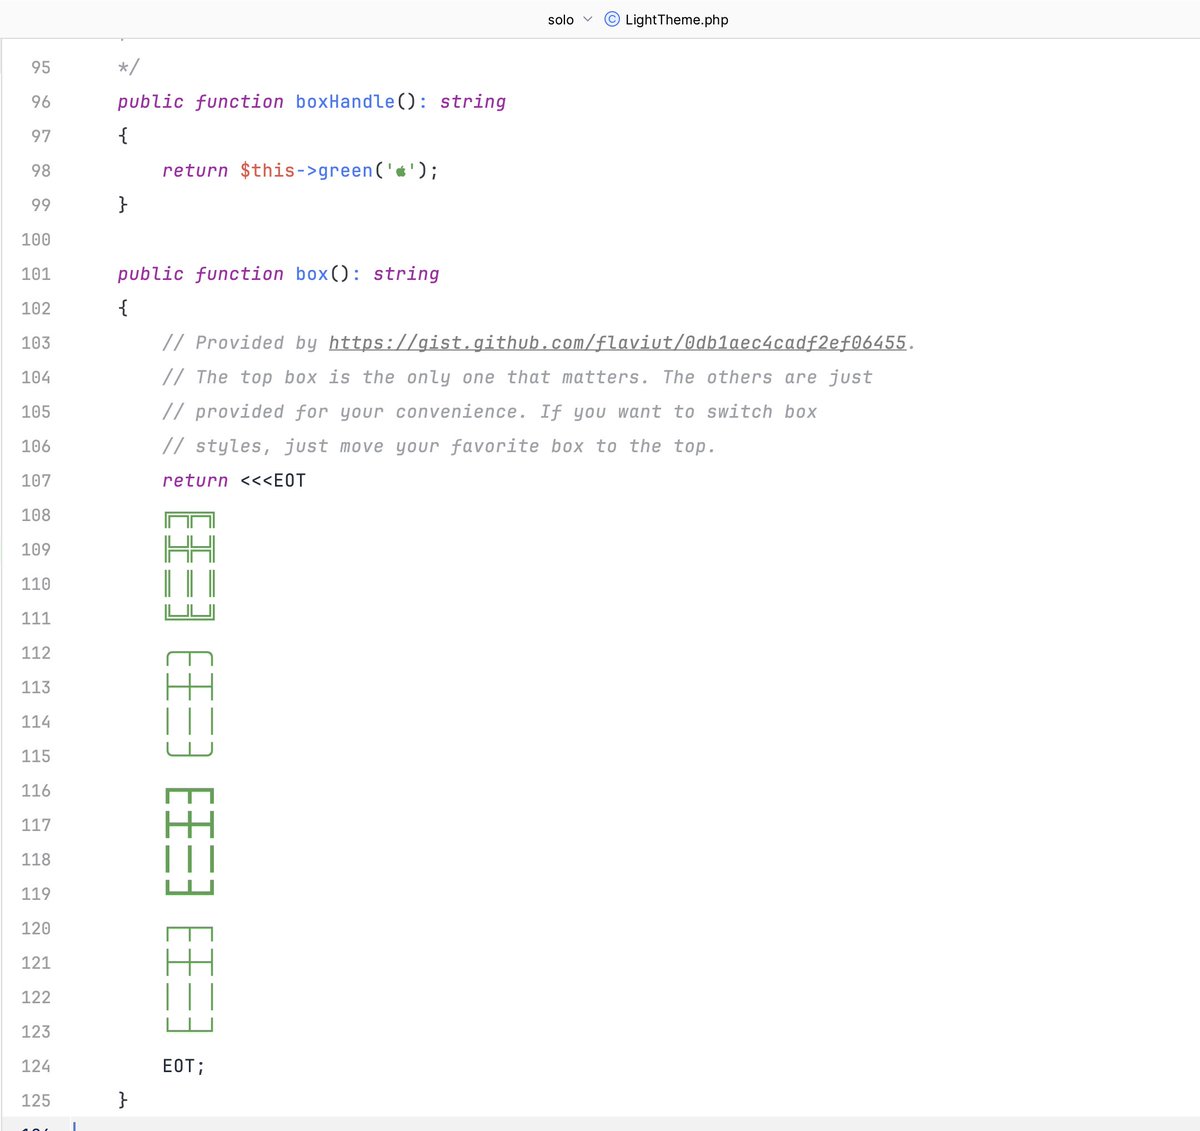Image resolution: width=1200 pixels, height=1131 pixels.
Task: Click the heavy-line box drawing
Action: pos(190,841)
